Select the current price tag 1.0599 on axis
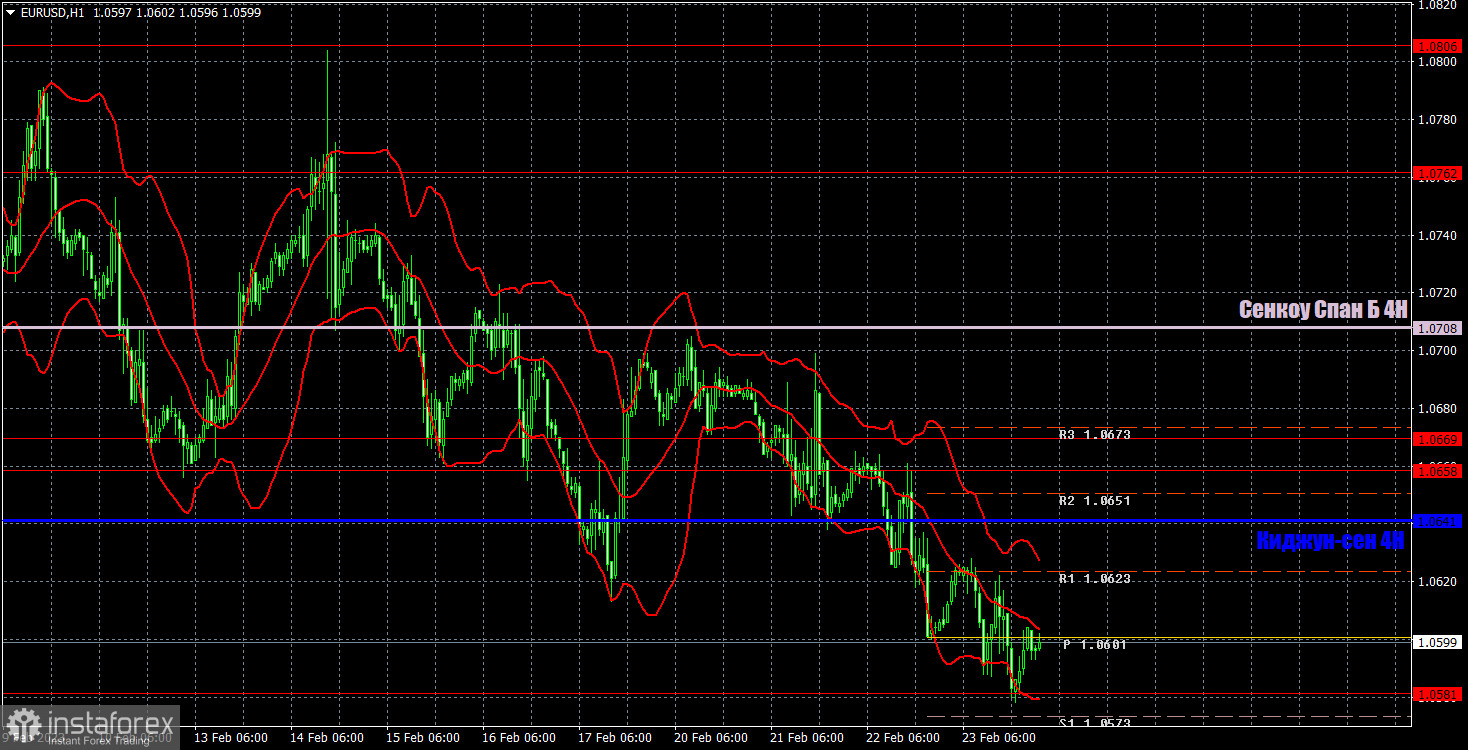The image size is (1468, 750). (x=1438, y=643)
